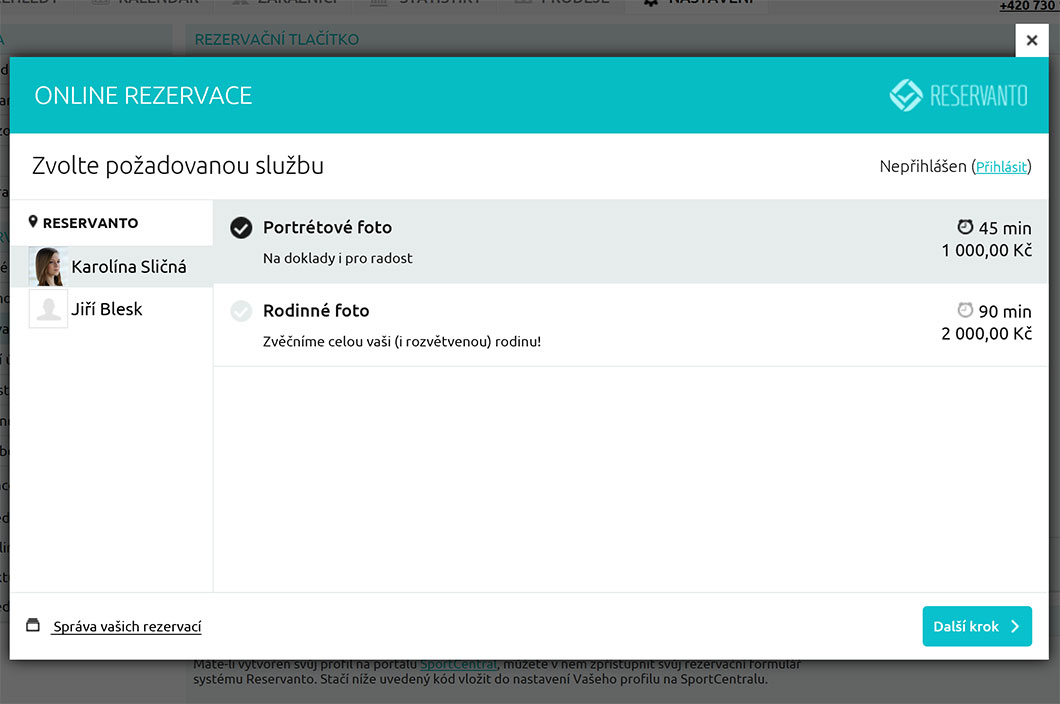Open Správa vašich rezervací link
Viewport: 1060px width, 704px height.
[x=127, y=627]
